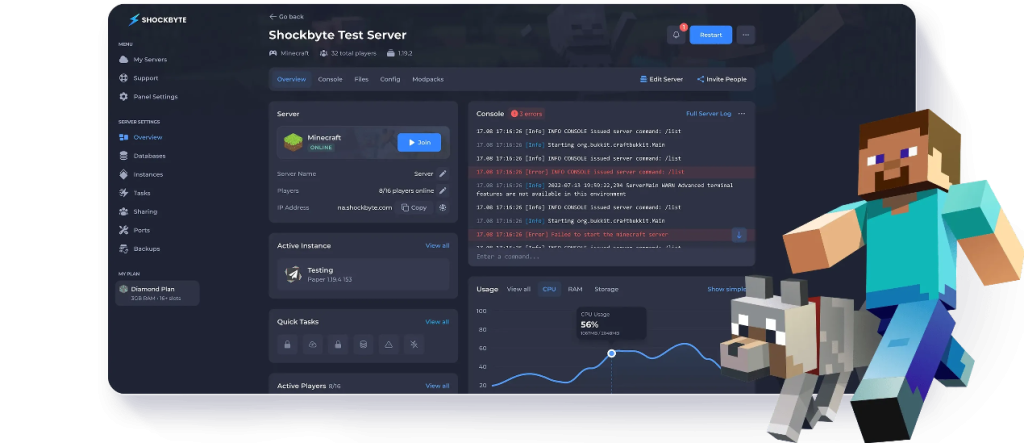Restart the server
The height and width of the screenshot is (443, 1024).
click(711, 35)
